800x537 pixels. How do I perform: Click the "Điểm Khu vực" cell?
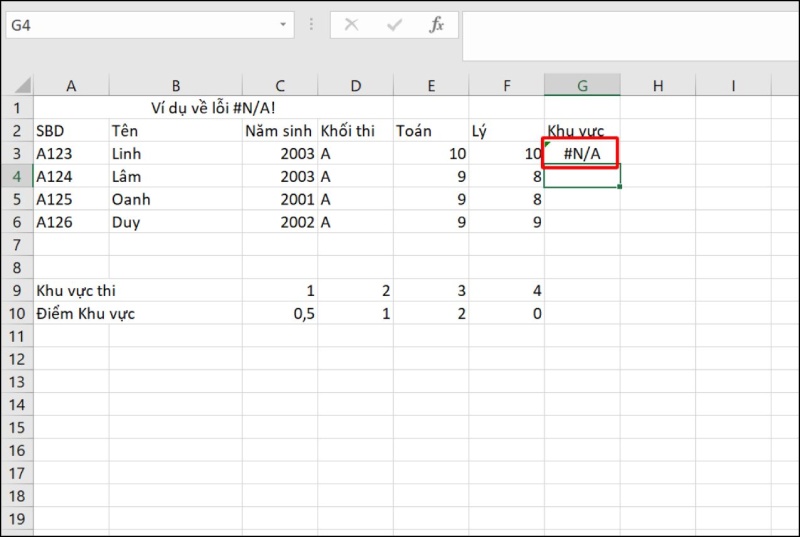pos(85,314)
